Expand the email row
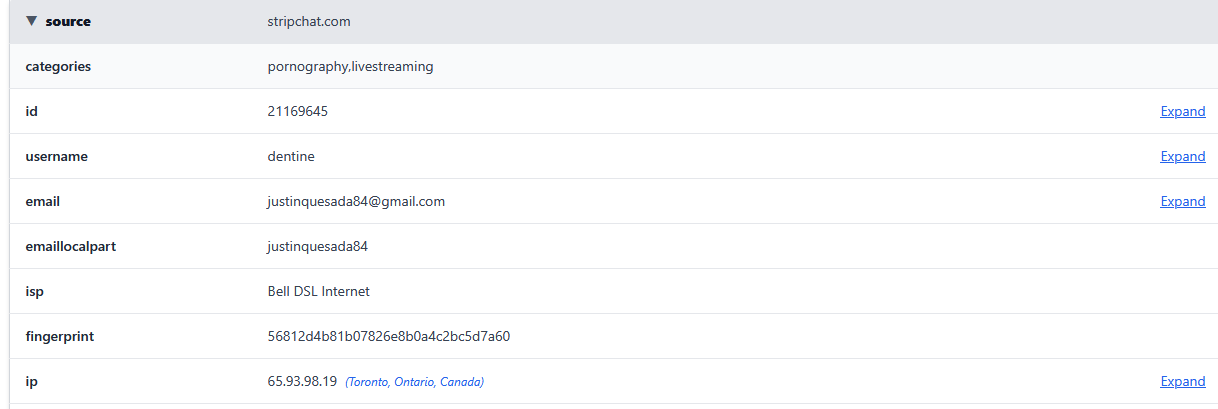The width and height of the screenshot is (1218, 409). (1182, 201)
